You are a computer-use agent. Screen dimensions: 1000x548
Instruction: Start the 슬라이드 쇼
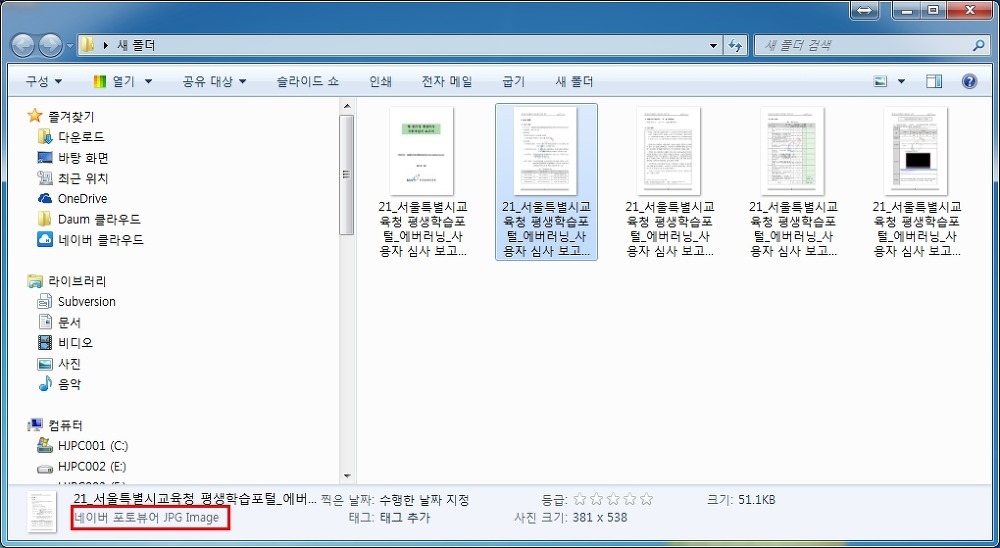tap(307, 82)
